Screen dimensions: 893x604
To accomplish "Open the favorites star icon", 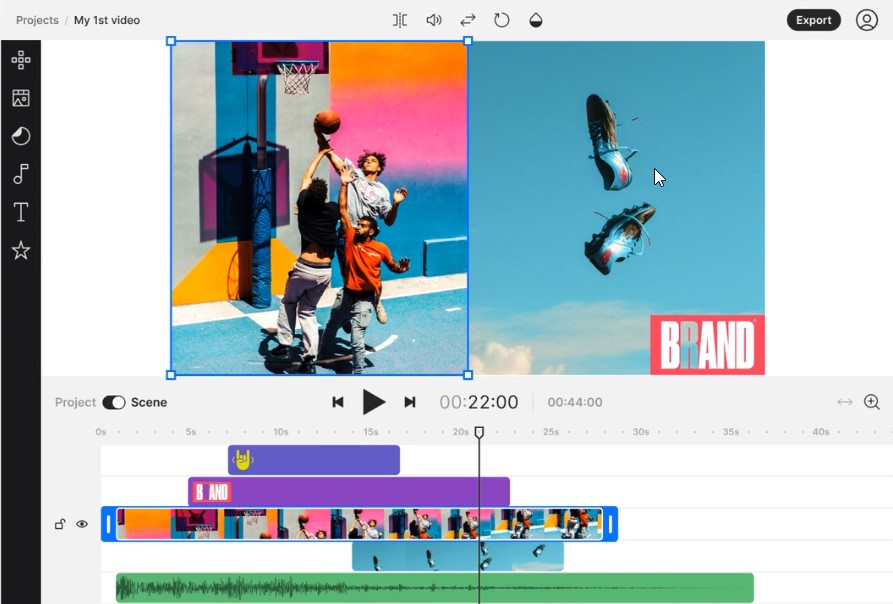I will pyautogui.click(x=20, y=250).
